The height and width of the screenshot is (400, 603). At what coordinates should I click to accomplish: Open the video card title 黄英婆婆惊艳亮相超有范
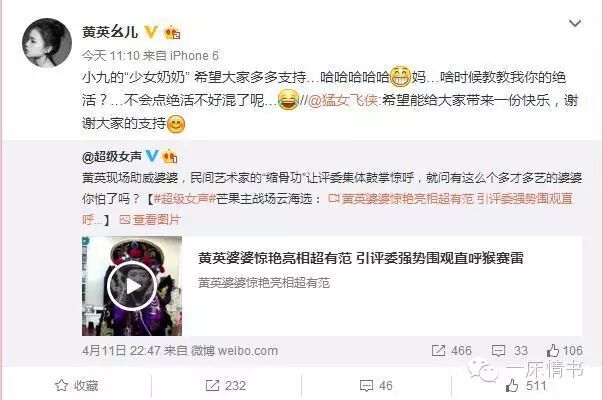pos(360,258)
